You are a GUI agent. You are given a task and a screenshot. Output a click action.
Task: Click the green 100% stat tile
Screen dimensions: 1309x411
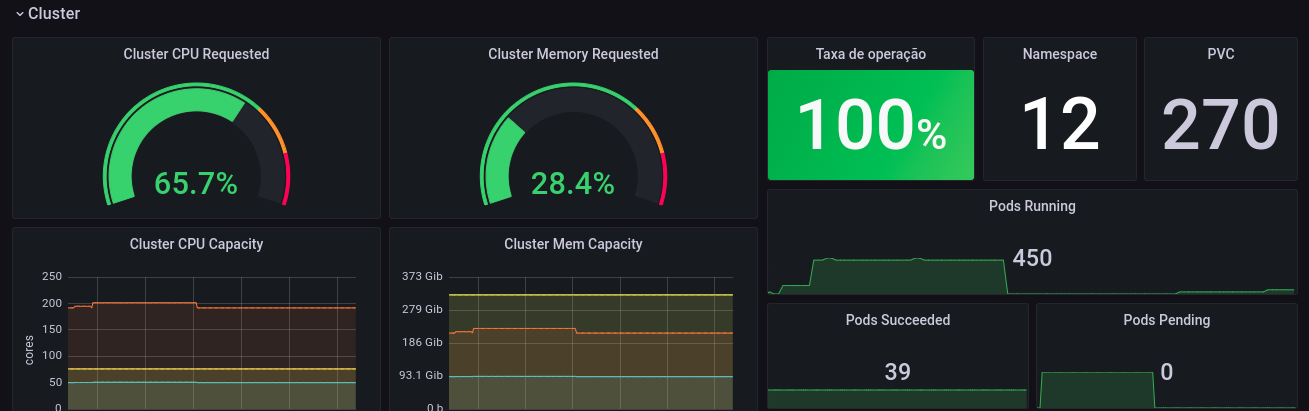[871, 125]
